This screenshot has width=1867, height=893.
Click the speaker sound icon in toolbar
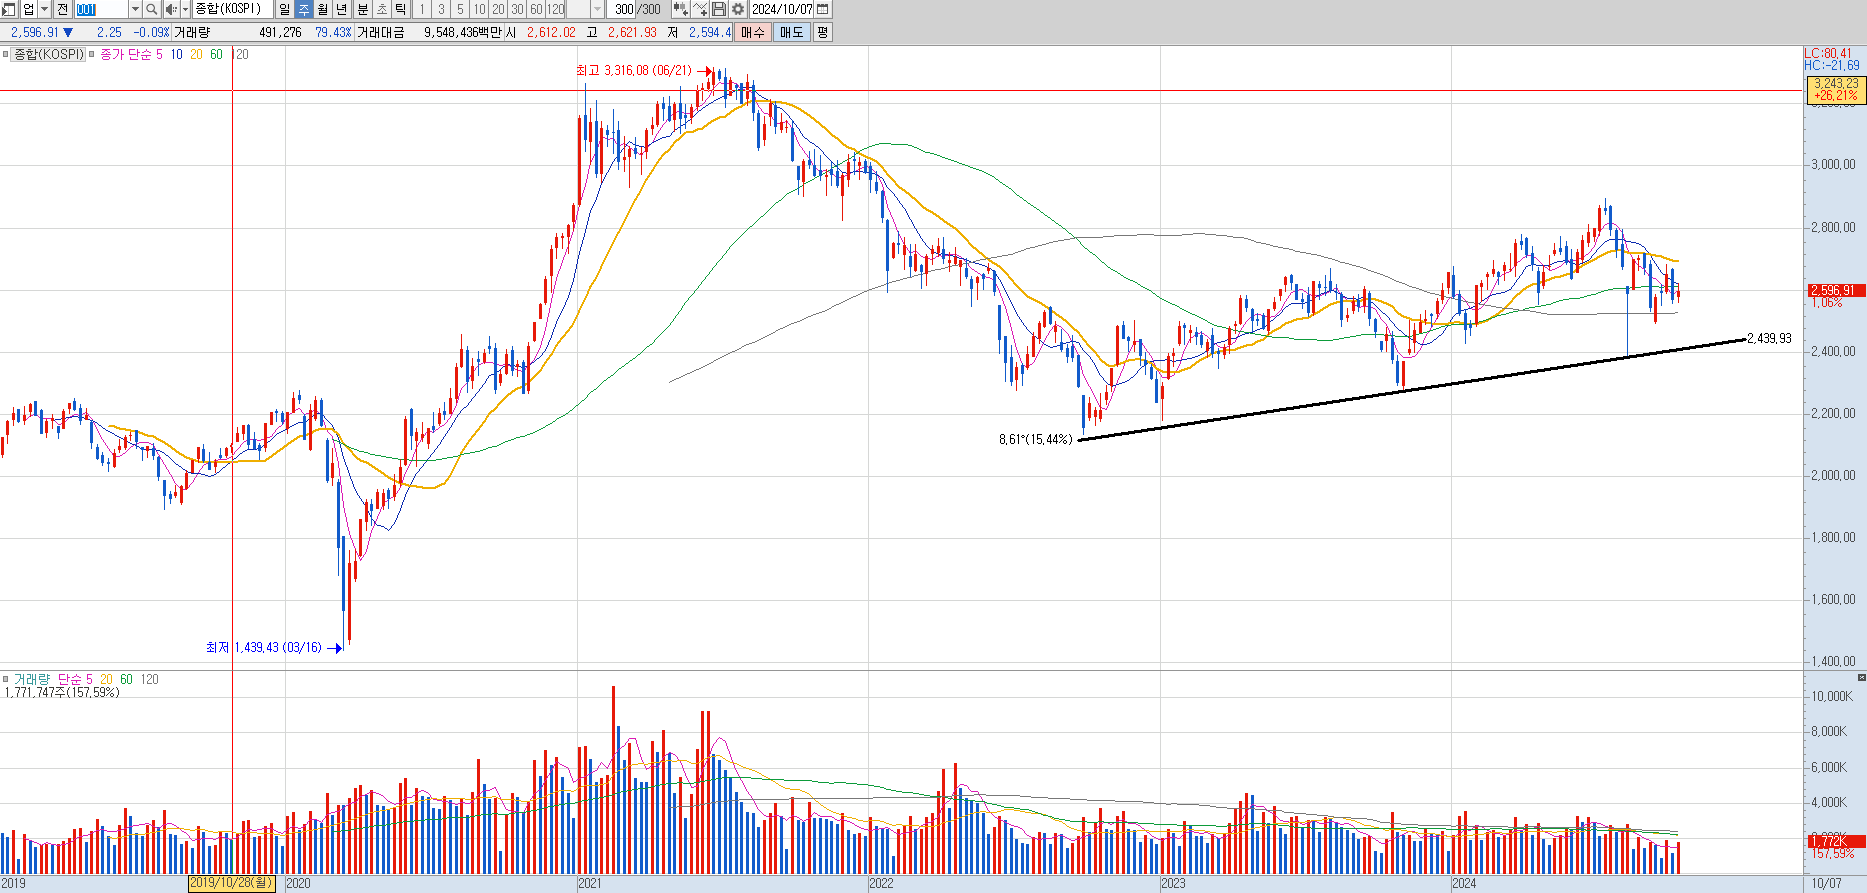[x=171, y=9]
